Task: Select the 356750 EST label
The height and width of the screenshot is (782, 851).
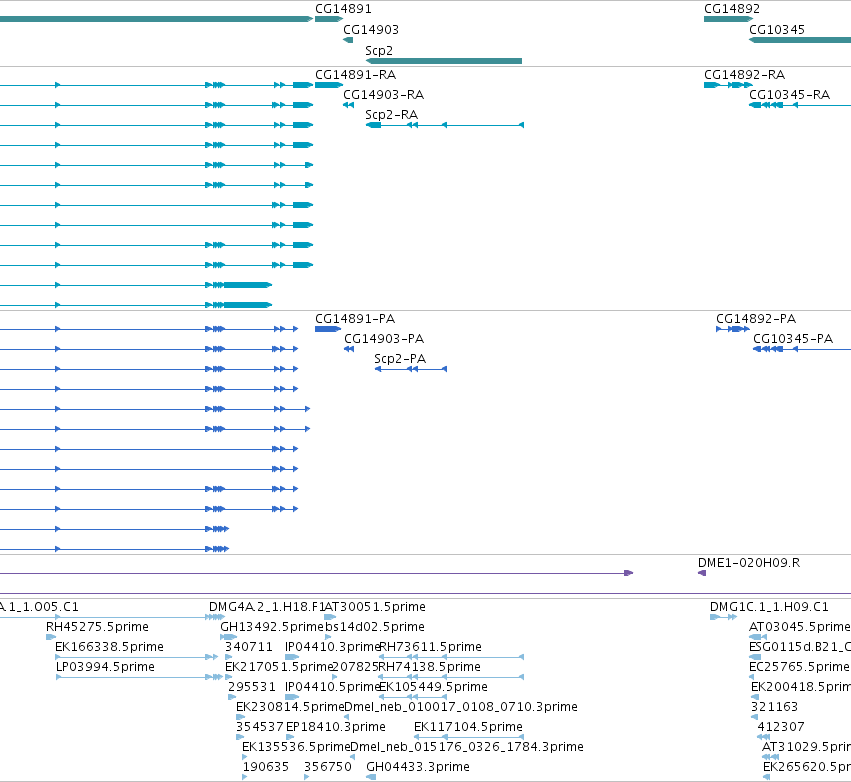Action: [x=328, y=767]
